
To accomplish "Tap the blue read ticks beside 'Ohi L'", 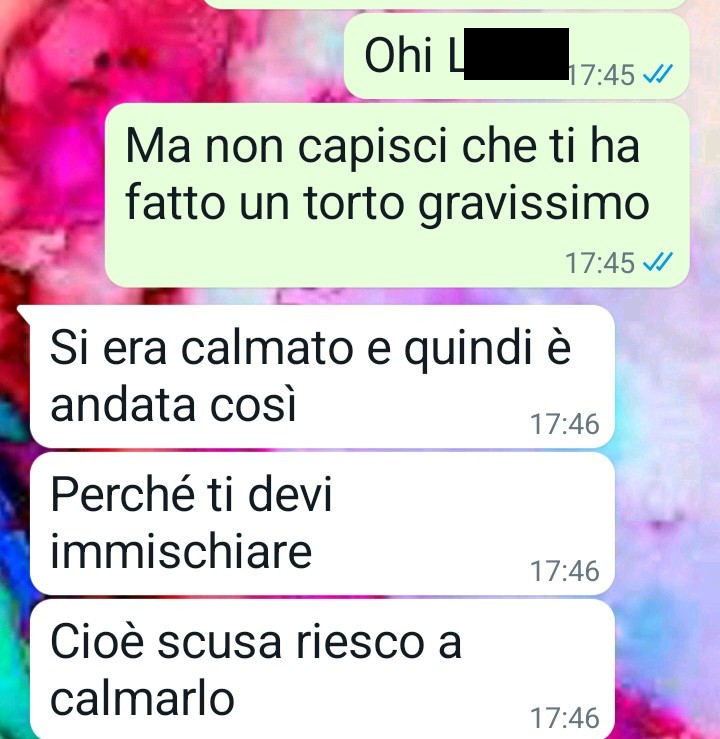I will tap(658, 74).
